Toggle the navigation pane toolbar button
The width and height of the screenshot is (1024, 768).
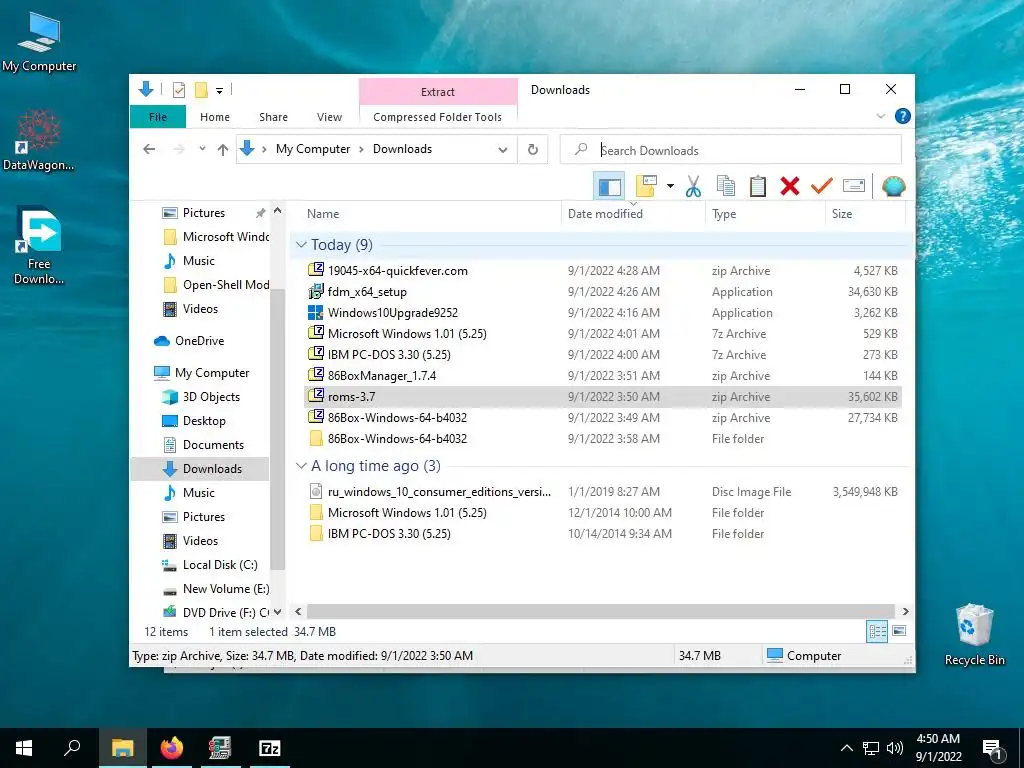coord(609,187)
